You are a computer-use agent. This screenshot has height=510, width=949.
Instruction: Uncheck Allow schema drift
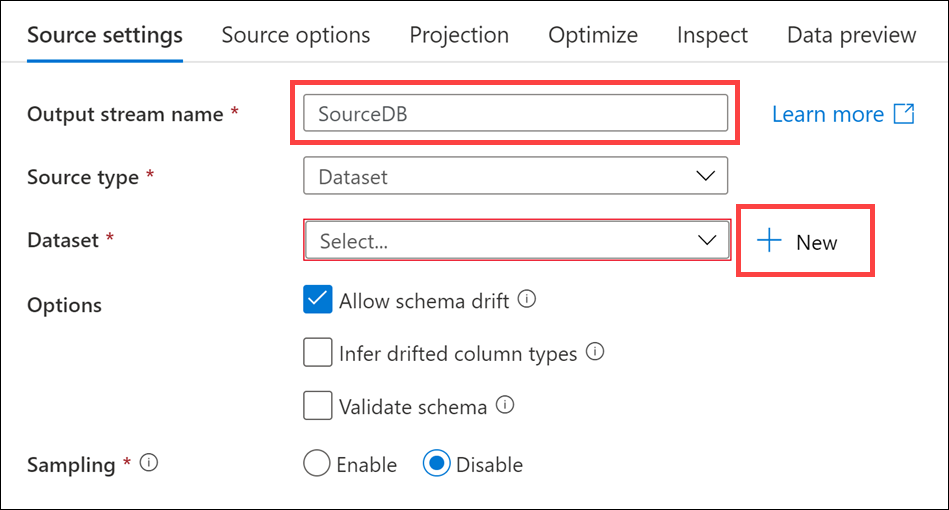tap(318, 299)
